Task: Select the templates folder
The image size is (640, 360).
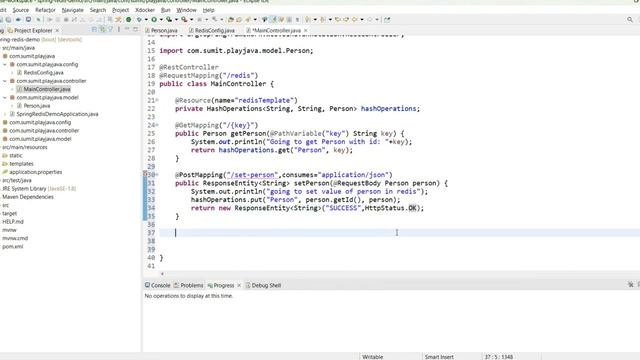Action: (21, 164)
